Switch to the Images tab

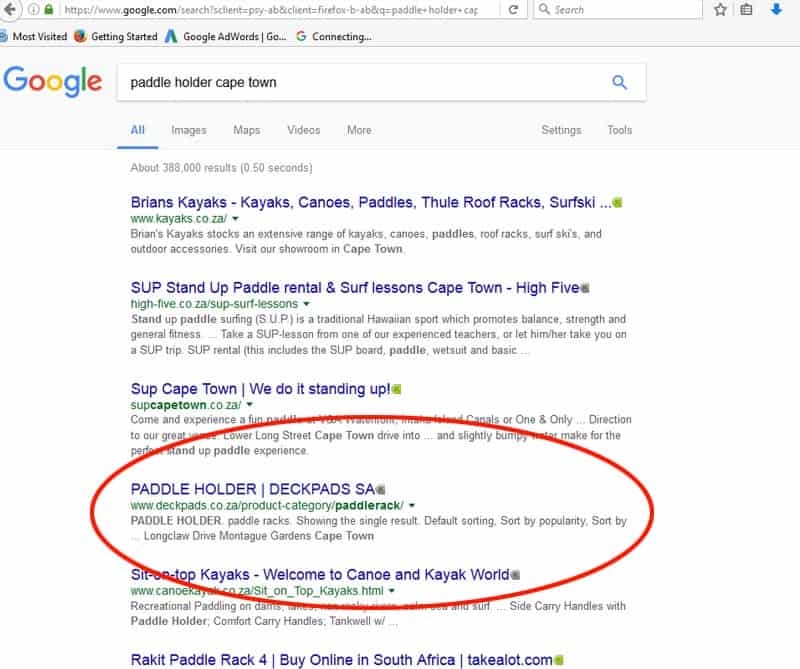(189, 130)
